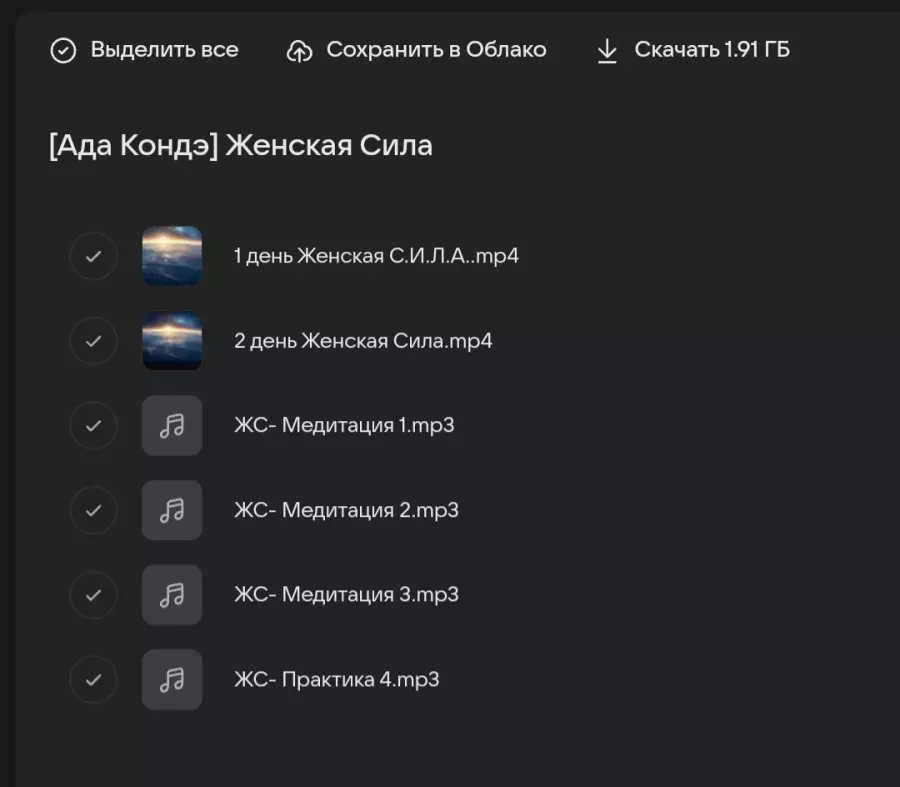900x787 pixels.
Task: Open file name ЖС- Медитация 1.mp3
Action: click(x=344, y=426)
